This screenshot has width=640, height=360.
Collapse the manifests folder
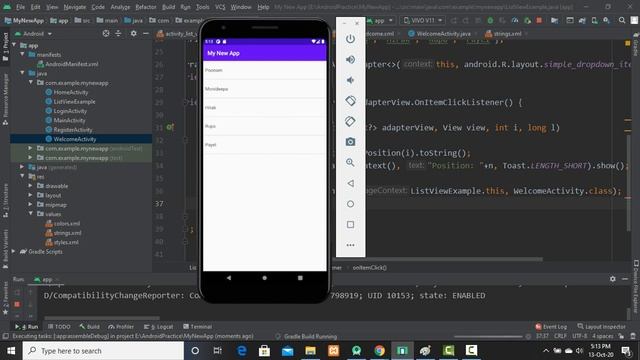tap(22, 54)
